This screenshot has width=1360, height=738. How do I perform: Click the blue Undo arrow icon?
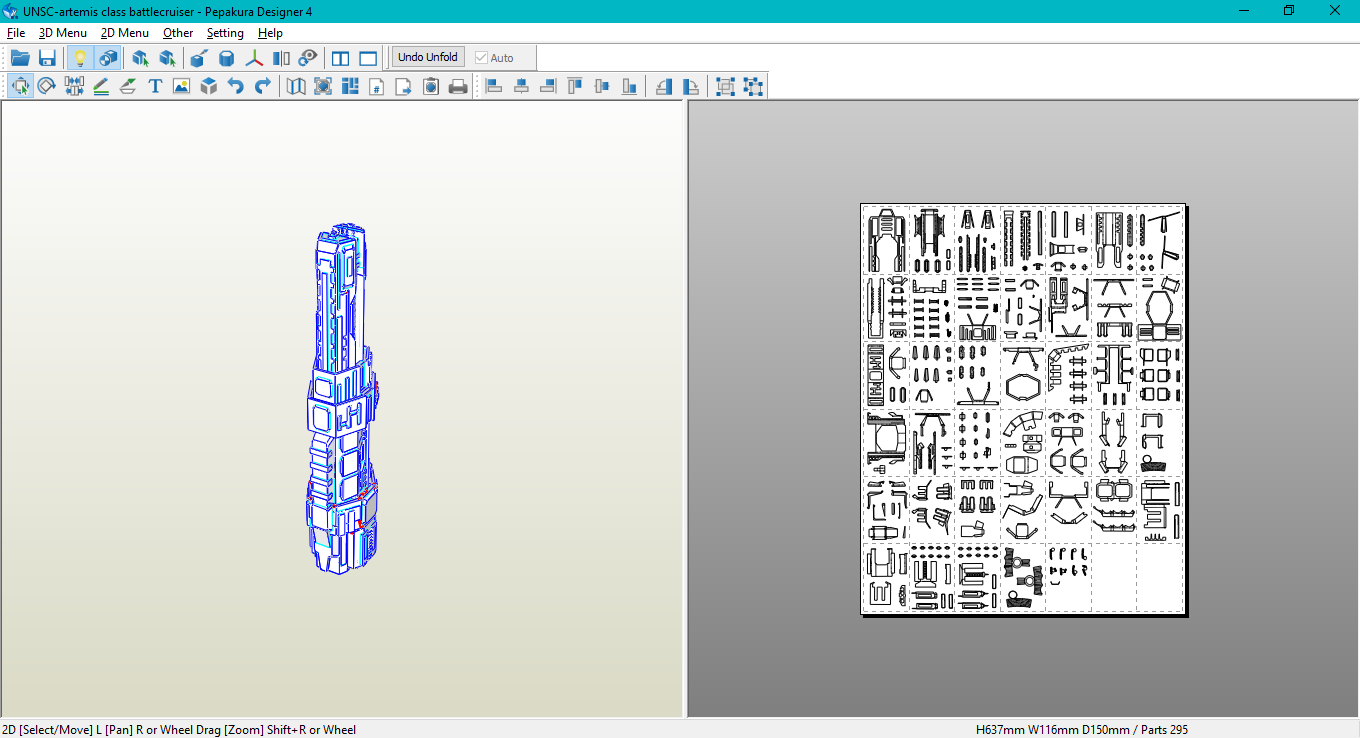coord(235,87)
